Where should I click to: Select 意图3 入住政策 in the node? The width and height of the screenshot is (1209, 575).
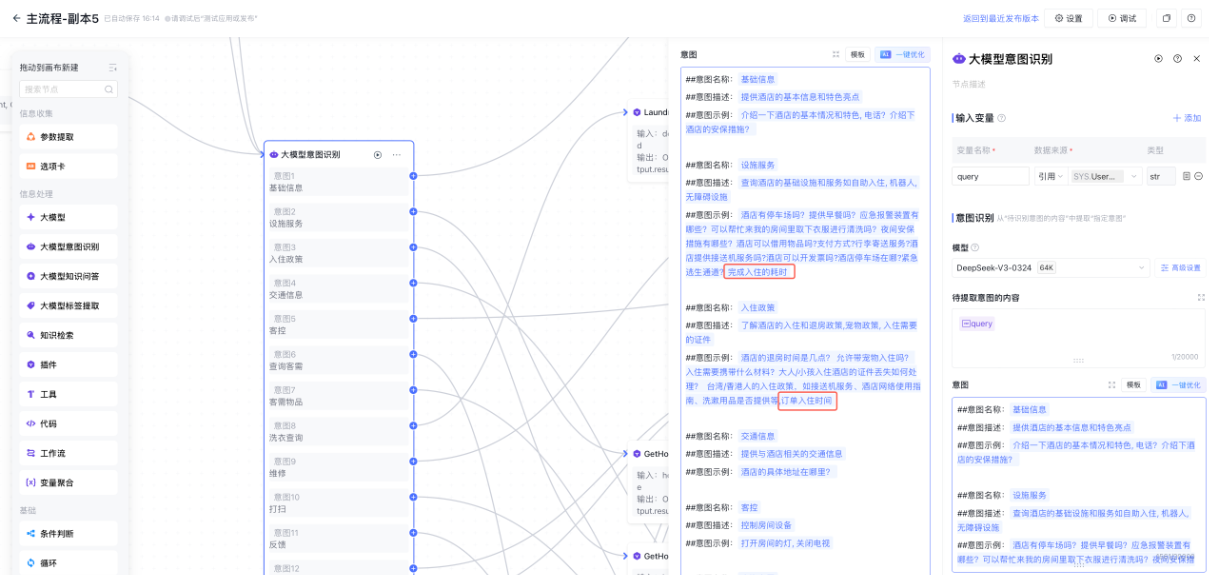[x=338, y=253]
